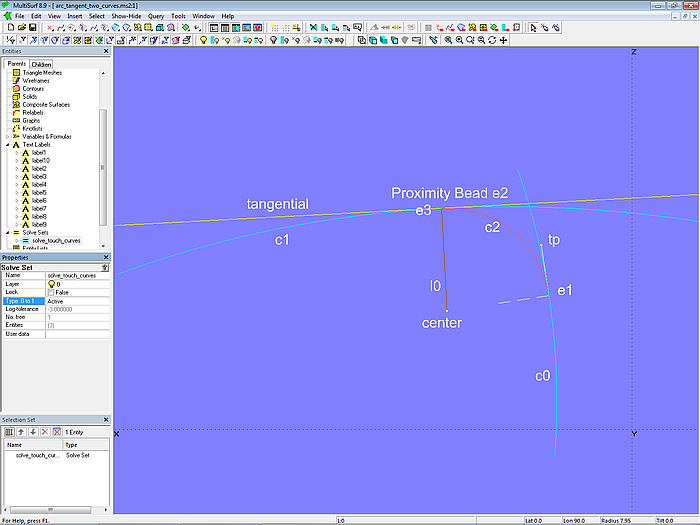The image size is (700, 525).
Task: Select the arrow pointer select tool
Action: (x=534, y=28)
